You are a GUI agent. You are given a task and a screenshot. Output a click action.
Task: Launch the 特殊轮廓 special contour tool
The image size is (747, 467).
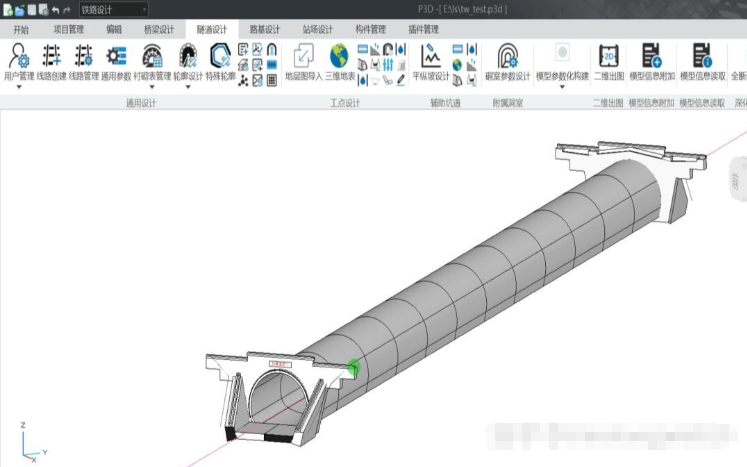pyautogui.click(x=220, y=58)
